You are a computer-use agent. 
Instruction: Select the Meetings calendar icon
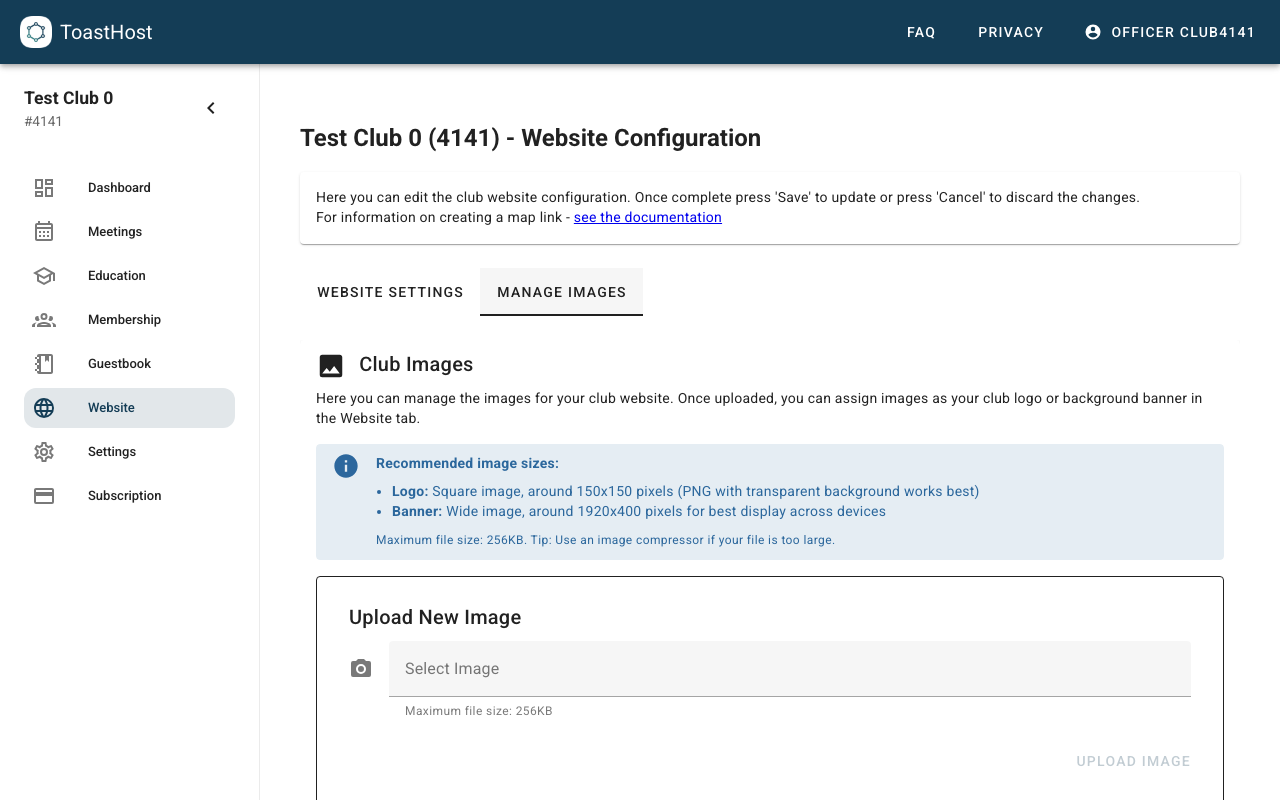pos(44,231)
